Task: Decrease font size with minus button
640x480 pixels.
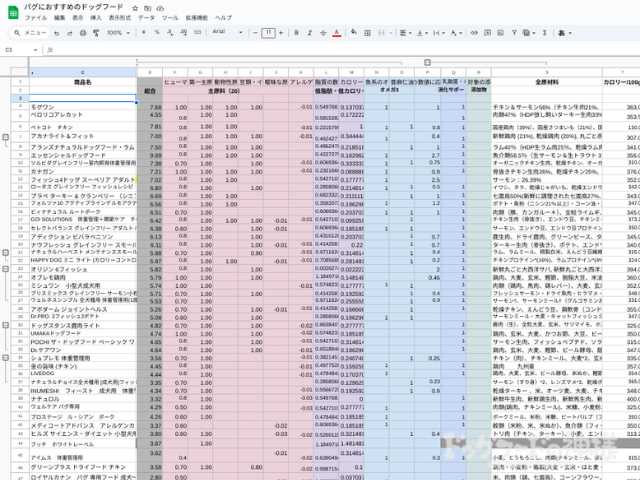Action: pos(256,33)
